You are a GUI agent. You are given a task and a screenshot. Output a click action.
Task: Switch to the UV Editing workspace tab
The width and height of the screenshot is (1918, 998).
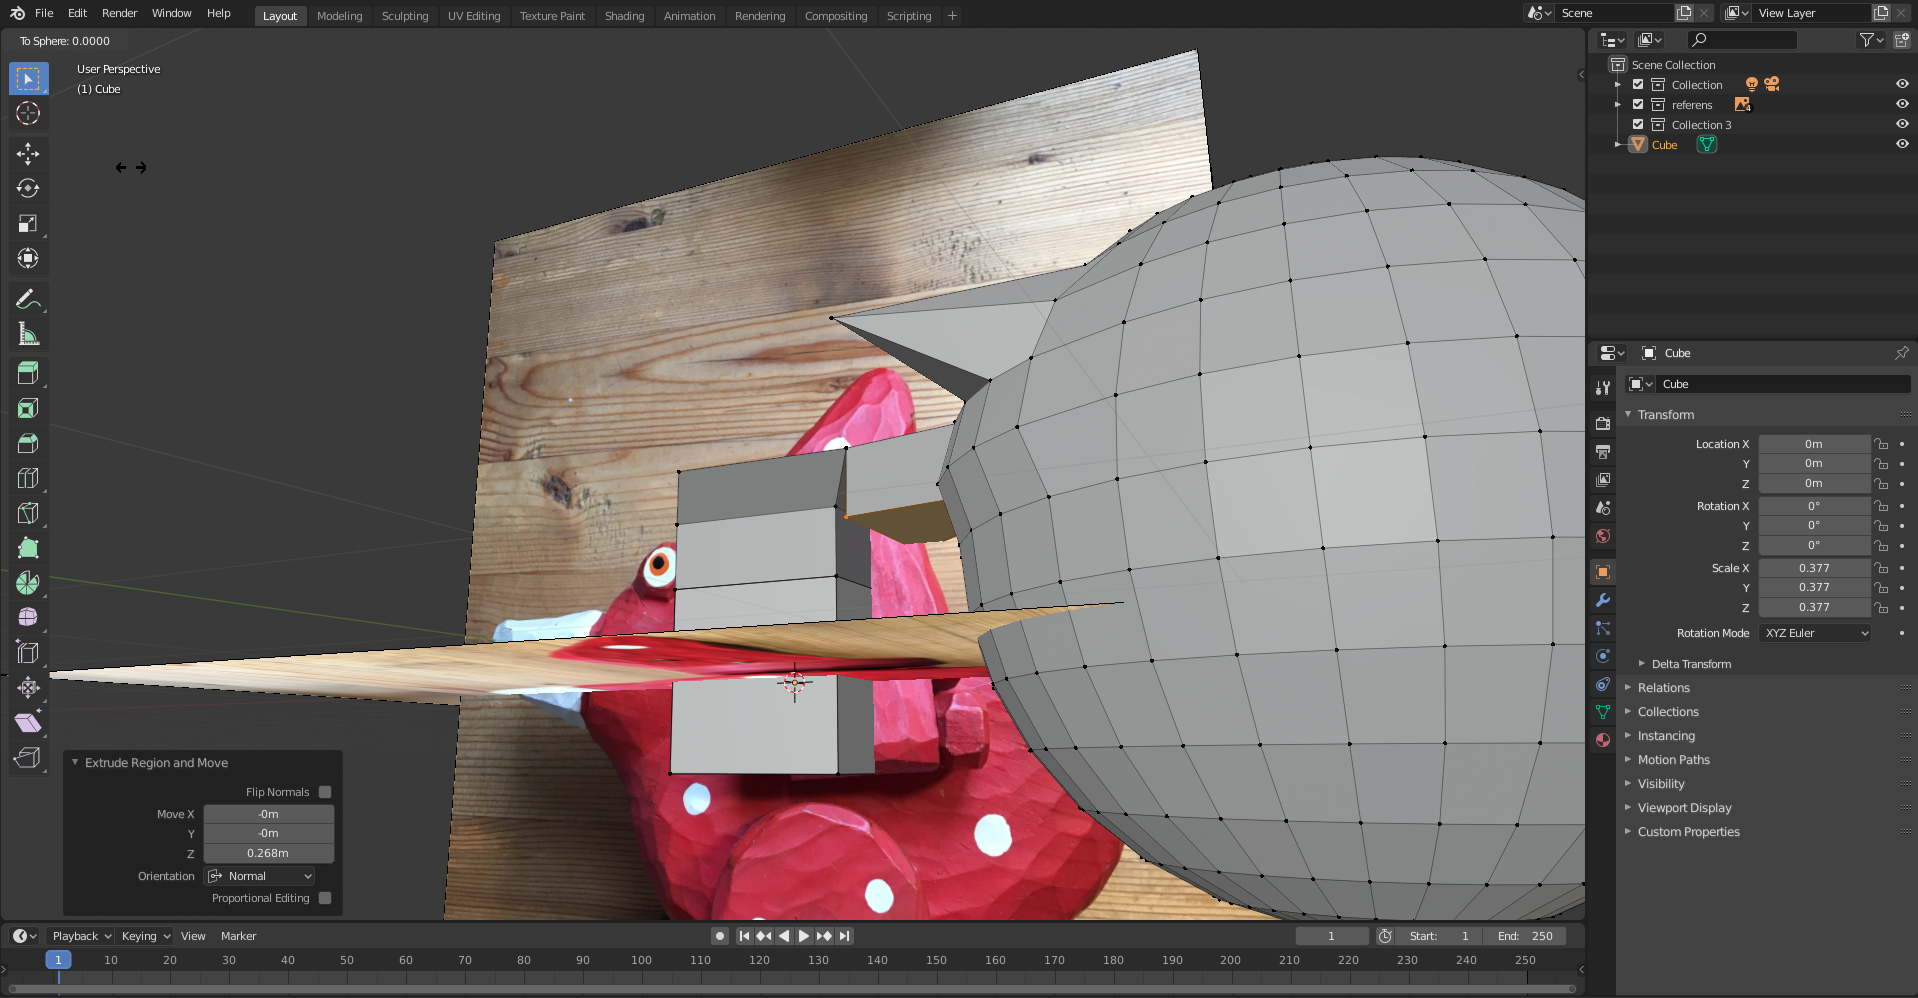coord(474,16)
